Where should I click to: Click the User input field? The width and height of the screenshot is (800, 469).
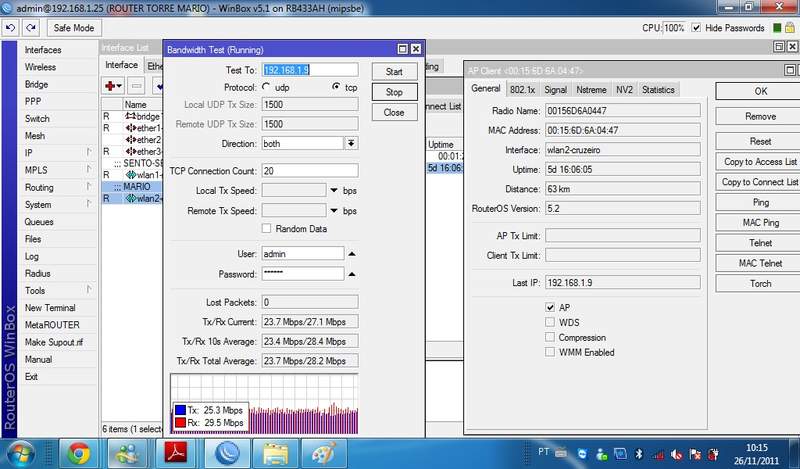(x=303, y=254)
